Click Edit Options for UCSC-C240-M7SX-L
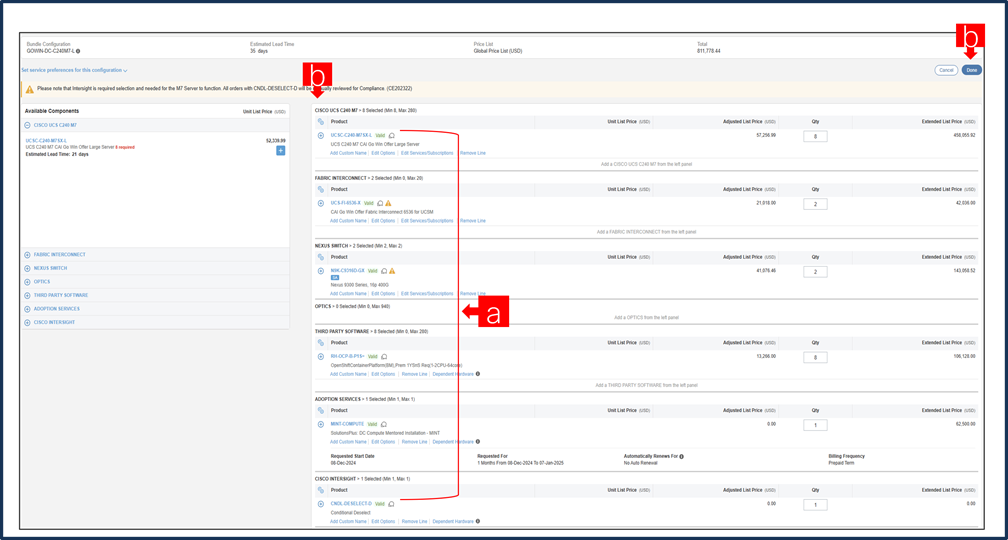The height and width of the screenshot is (540, 1008). (383, 153)
